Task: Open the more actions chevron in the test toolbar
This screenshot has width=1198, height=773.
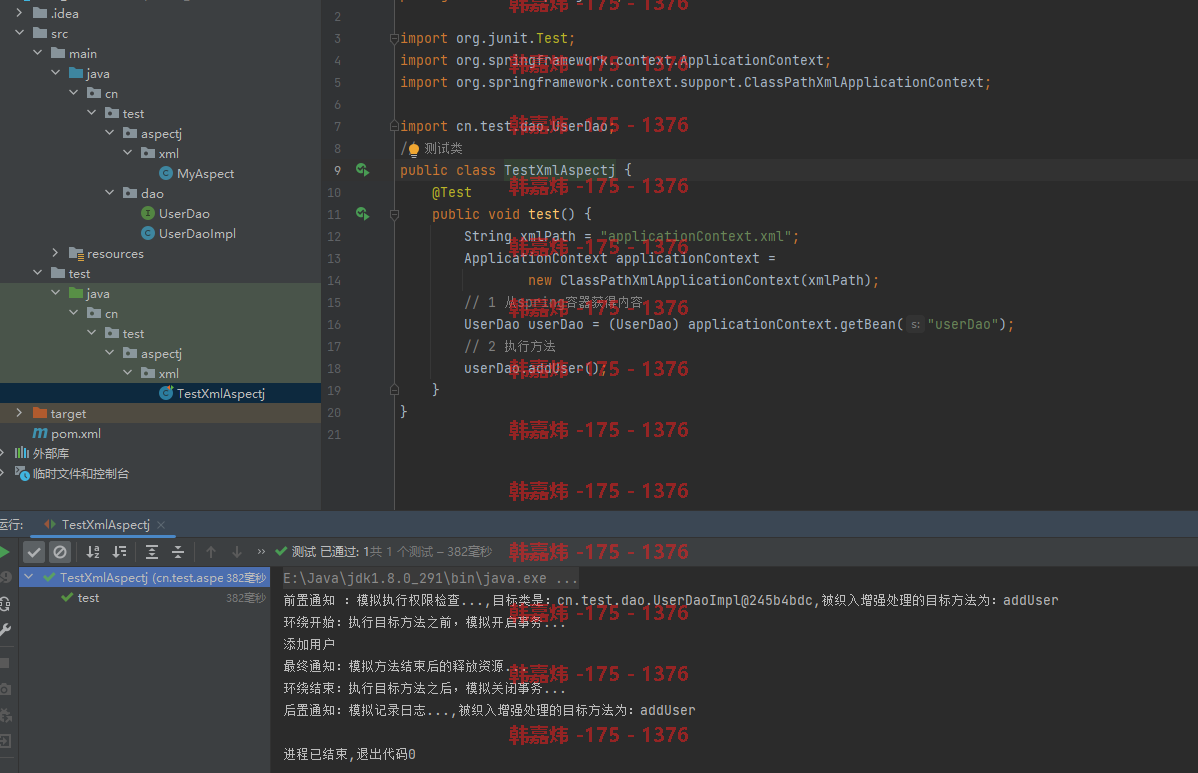Action: pyautogui.click(x=261, y=551)
